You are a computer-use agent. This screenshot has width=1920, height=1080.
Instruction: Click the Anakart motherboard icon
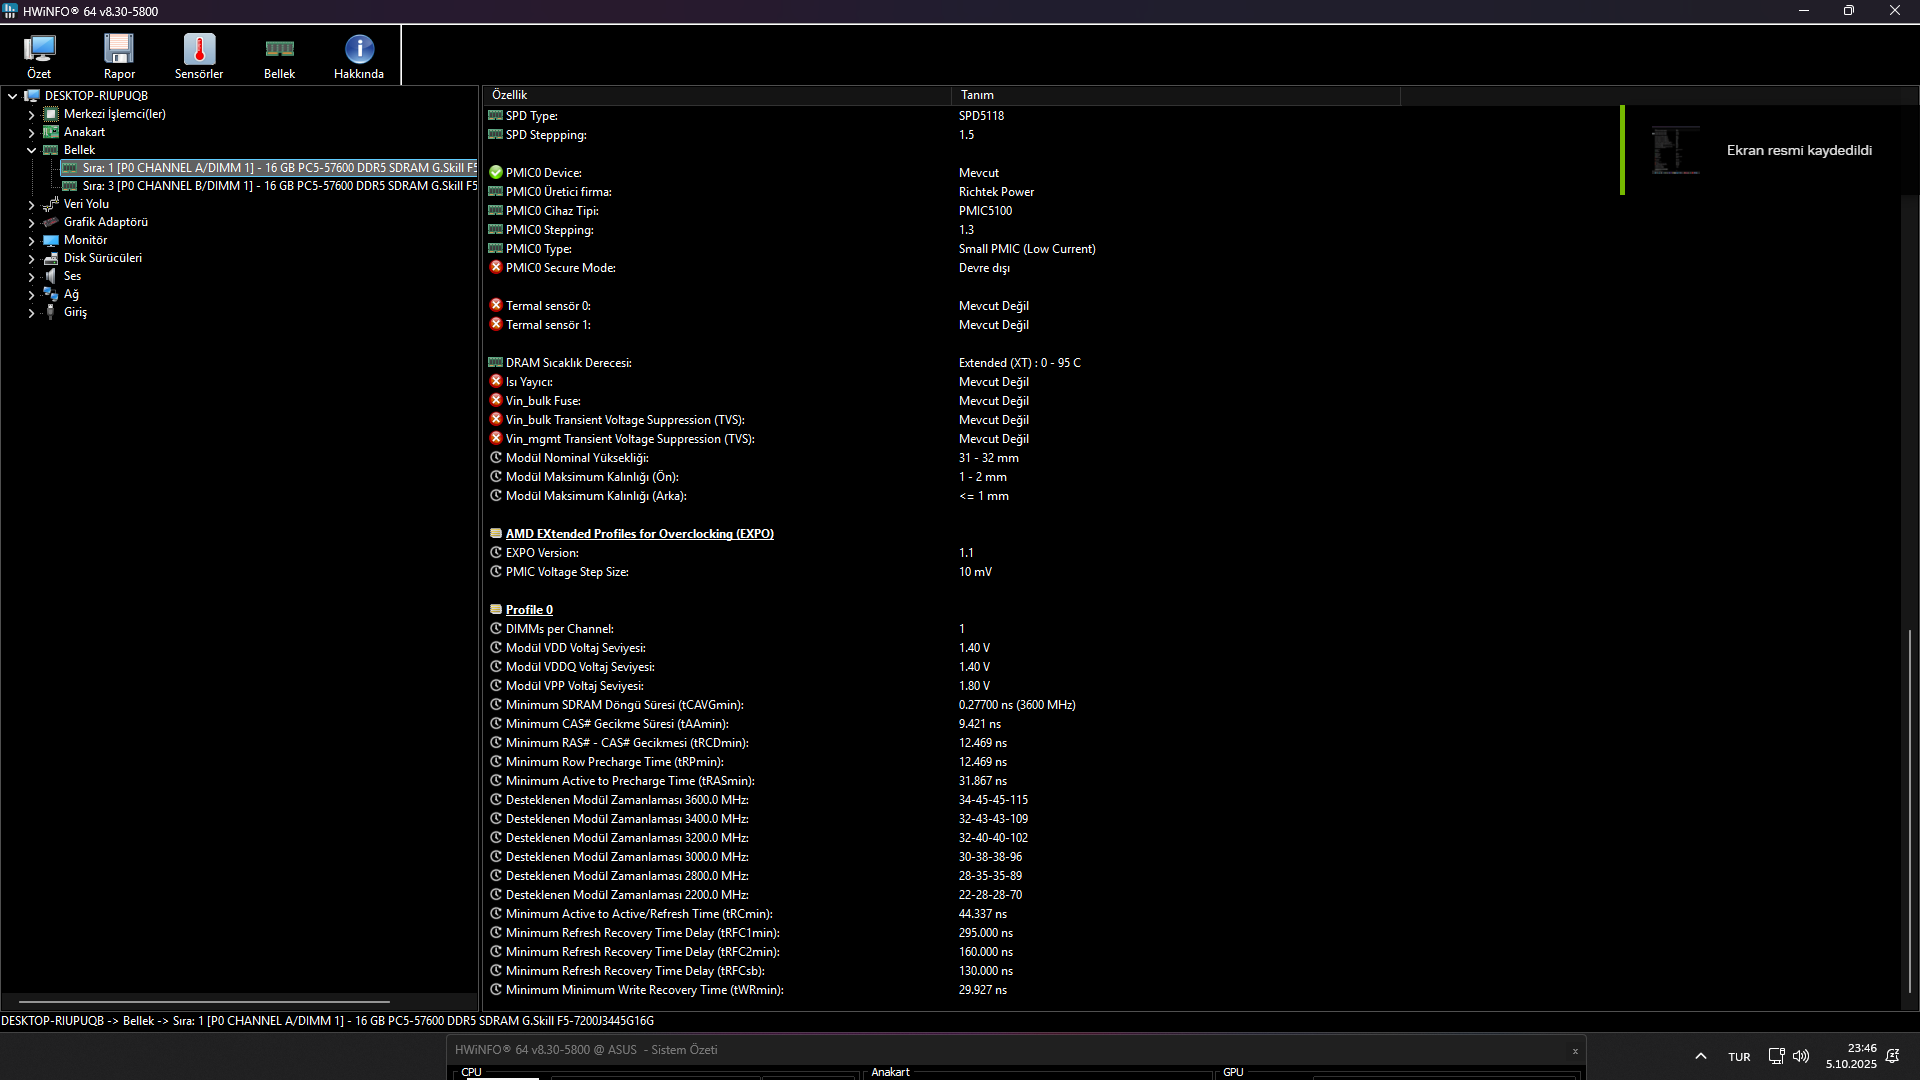click(x=51, y=132)
